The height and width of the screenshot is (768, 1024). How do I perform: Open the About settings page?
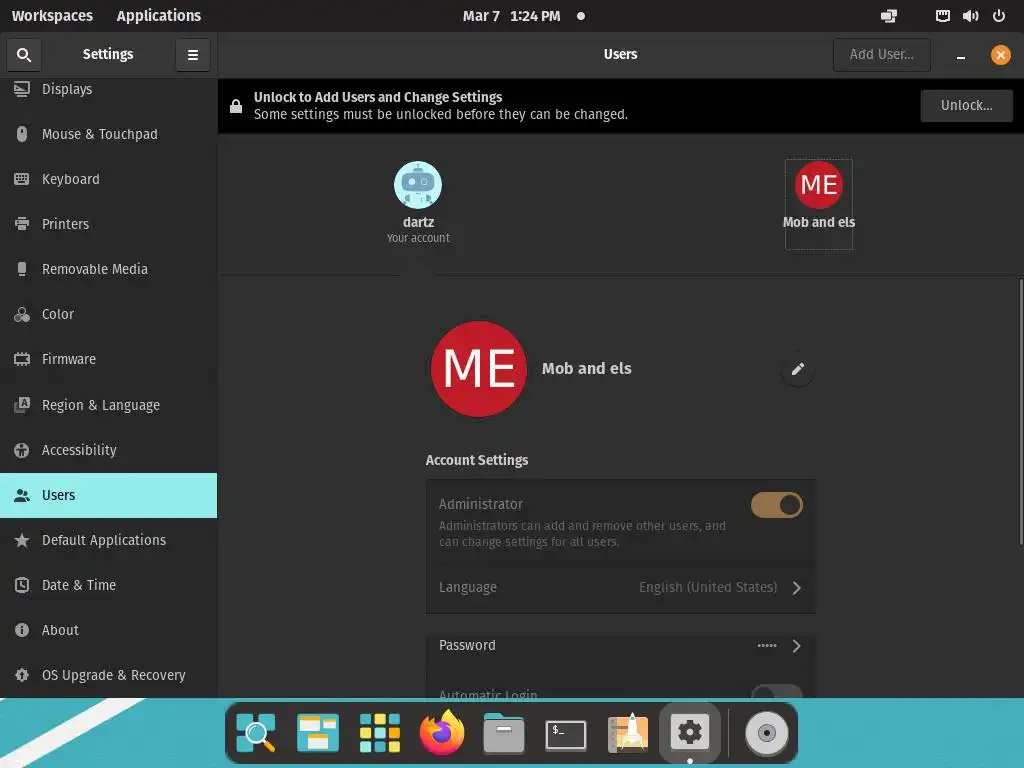coord(108,630)
